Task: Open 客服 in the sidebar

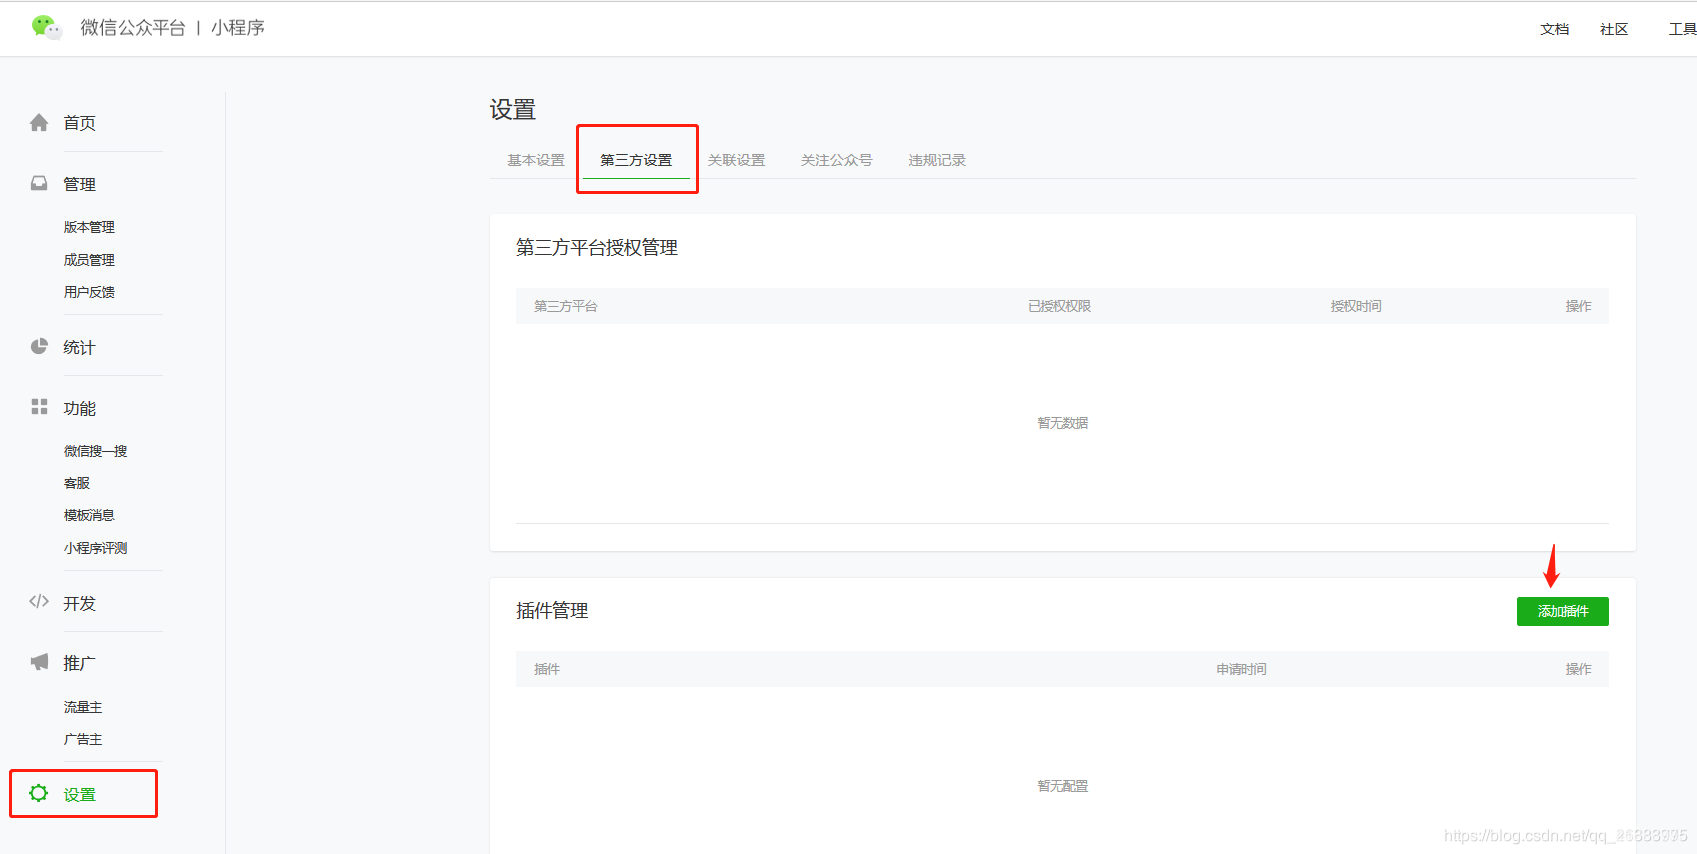Action: [x=76, y=483]
